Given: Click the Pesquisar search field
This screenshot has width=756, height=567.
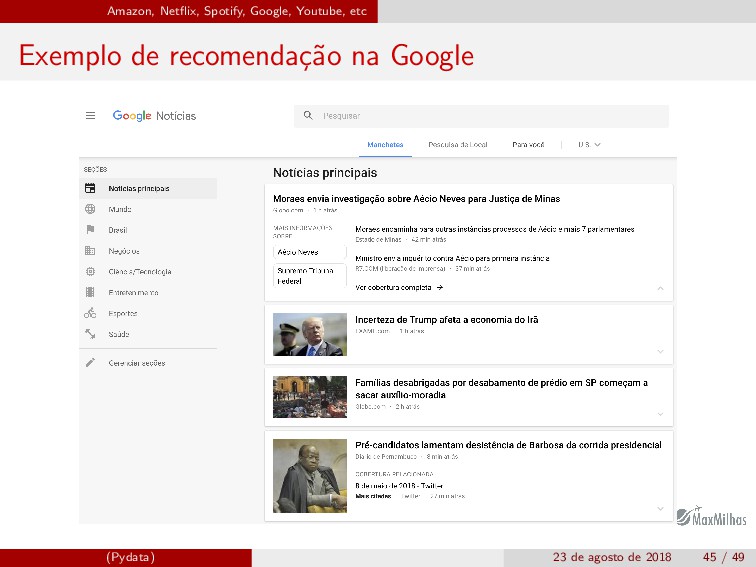Looking at the screenshot, I should [x=481, y=116].
